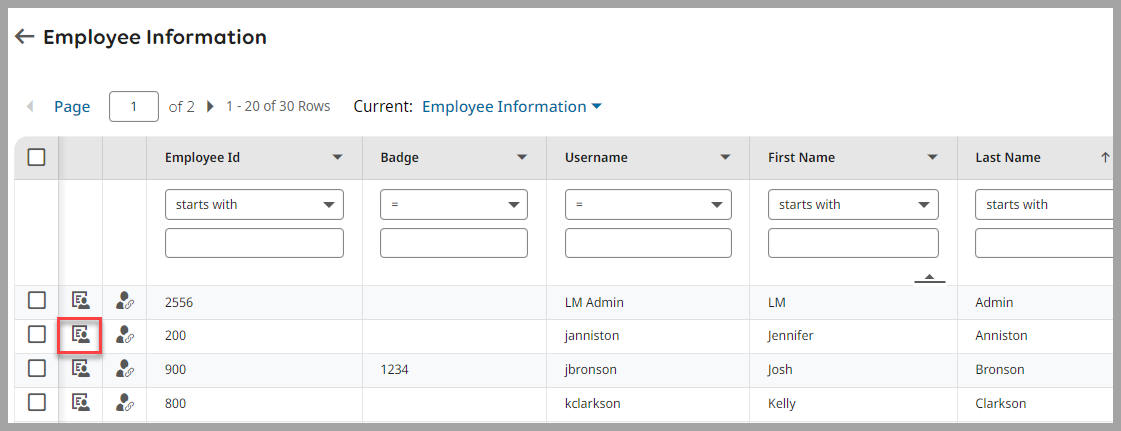
Task: Toggle sort arrow on Last Name column
Action: coord(1105,157)
